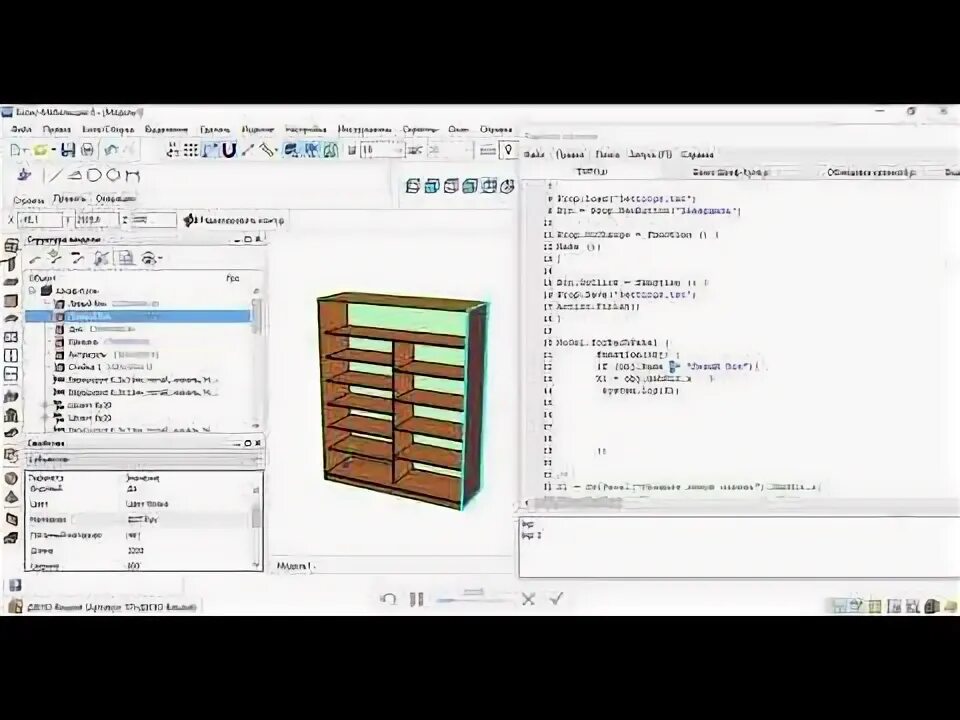Click the first icon in bottom-right status tray

(x=838, y=606)
